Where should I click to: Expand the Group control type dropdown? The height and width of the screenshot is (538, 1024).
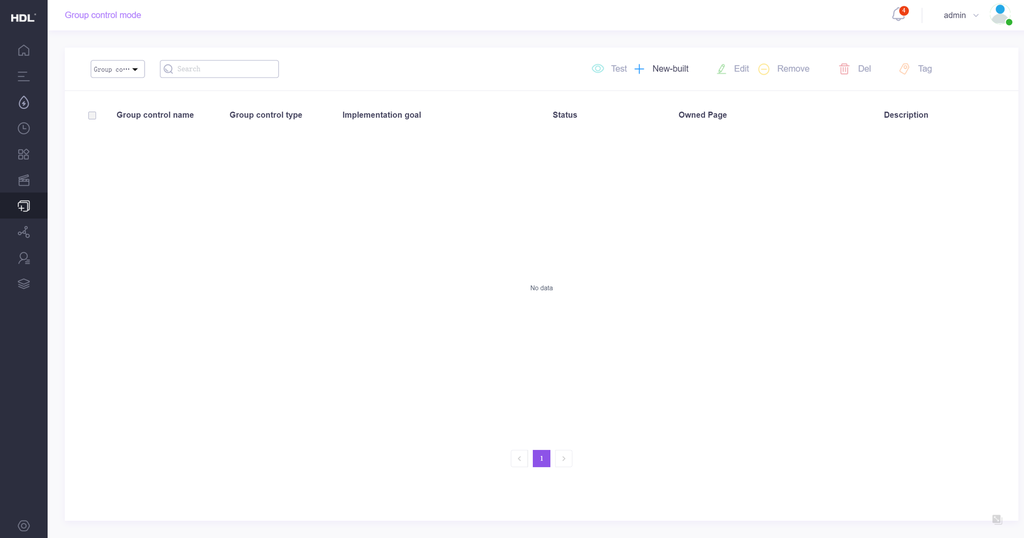pyautogui.click(x=117, y=69)
